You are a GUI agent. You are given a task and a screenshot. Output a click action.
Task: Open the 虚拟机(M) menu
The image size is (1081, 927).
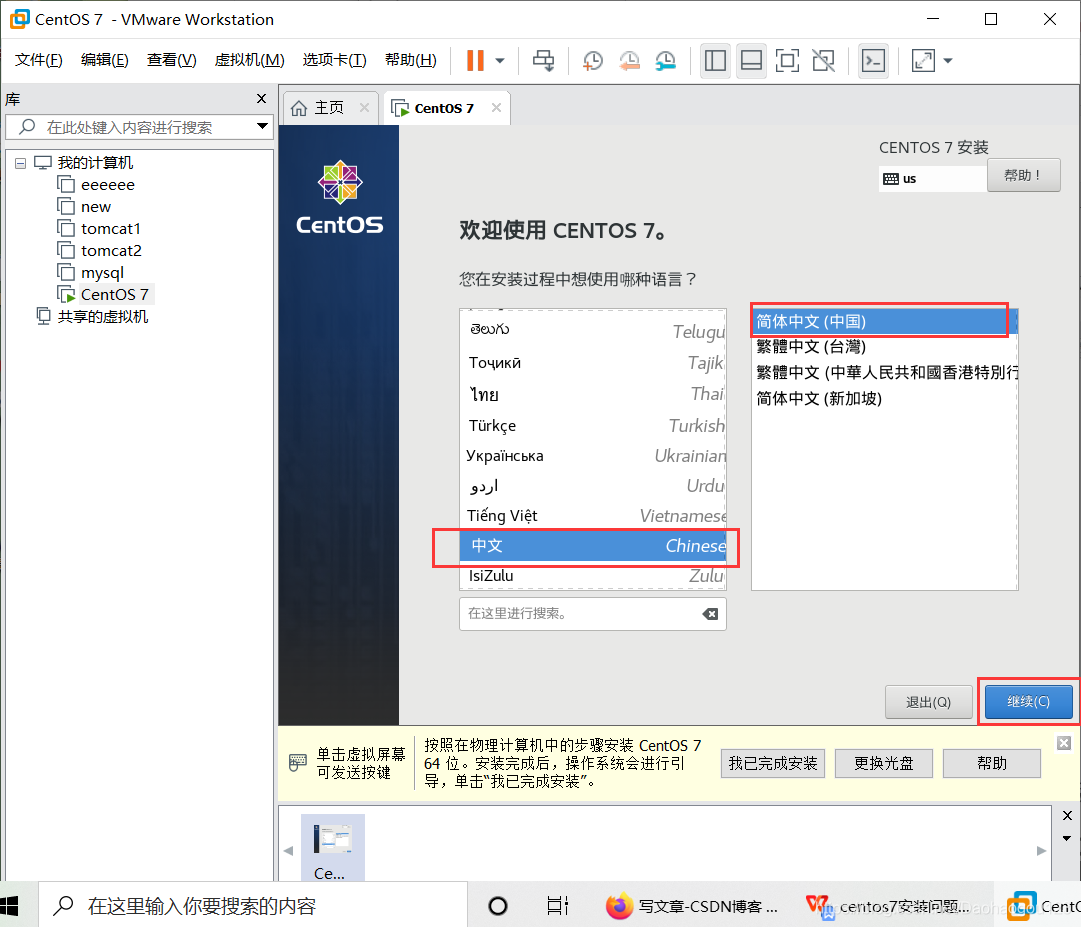(x=249, y=60)
